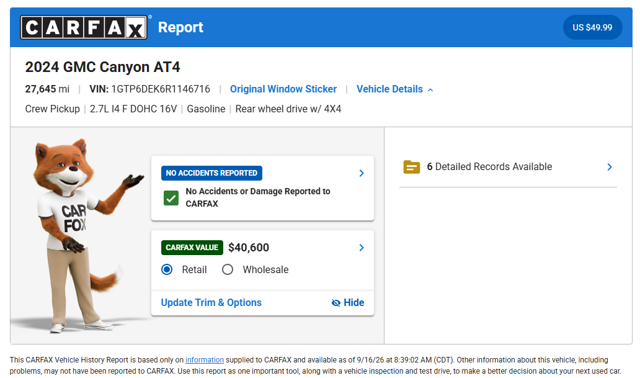Expand the CARFAX Value chevron arrow
Screen dimensions: 640x378
coord(361,247)
